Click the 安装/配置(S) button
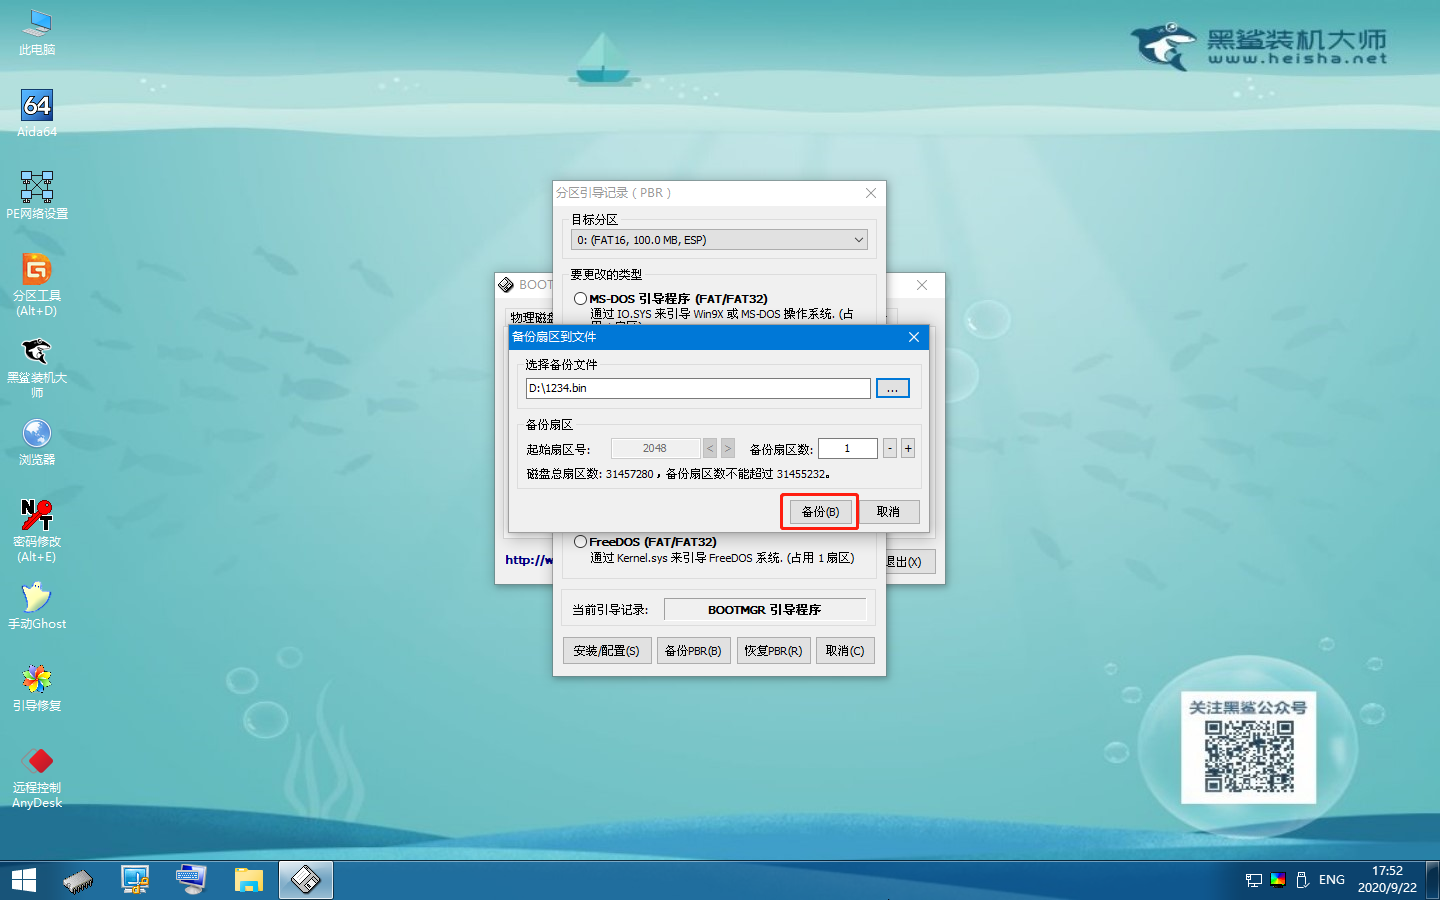The height and width of the screenshot is (900, 1440). 607,651
